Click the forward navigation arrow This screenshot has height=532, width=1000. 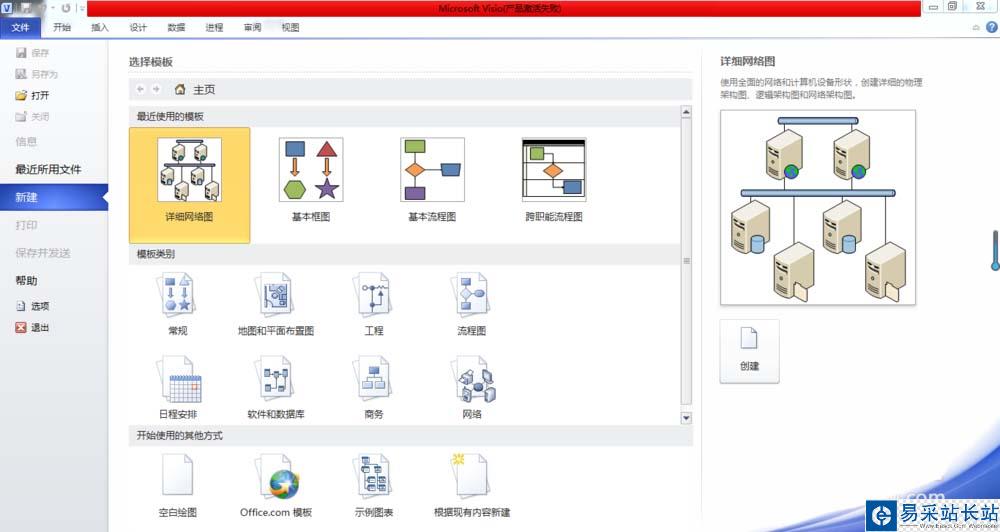[156, 89]
